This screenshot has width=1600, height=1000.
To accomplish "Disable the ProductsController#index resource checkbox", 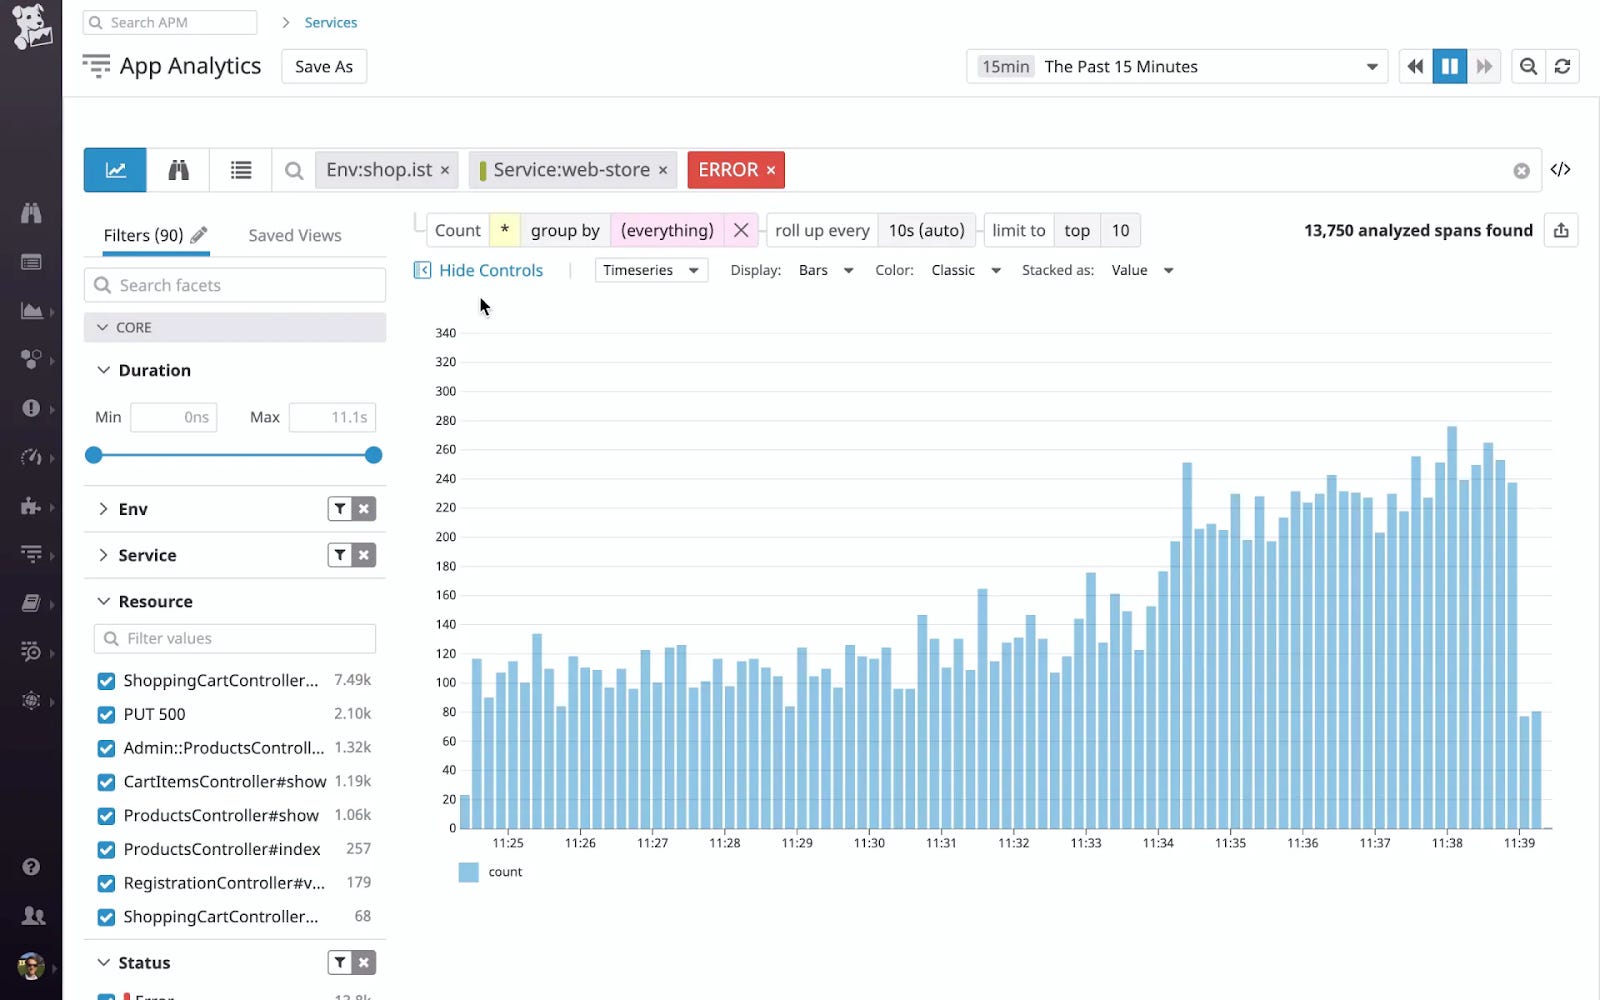I will click(x=106, y=849).
